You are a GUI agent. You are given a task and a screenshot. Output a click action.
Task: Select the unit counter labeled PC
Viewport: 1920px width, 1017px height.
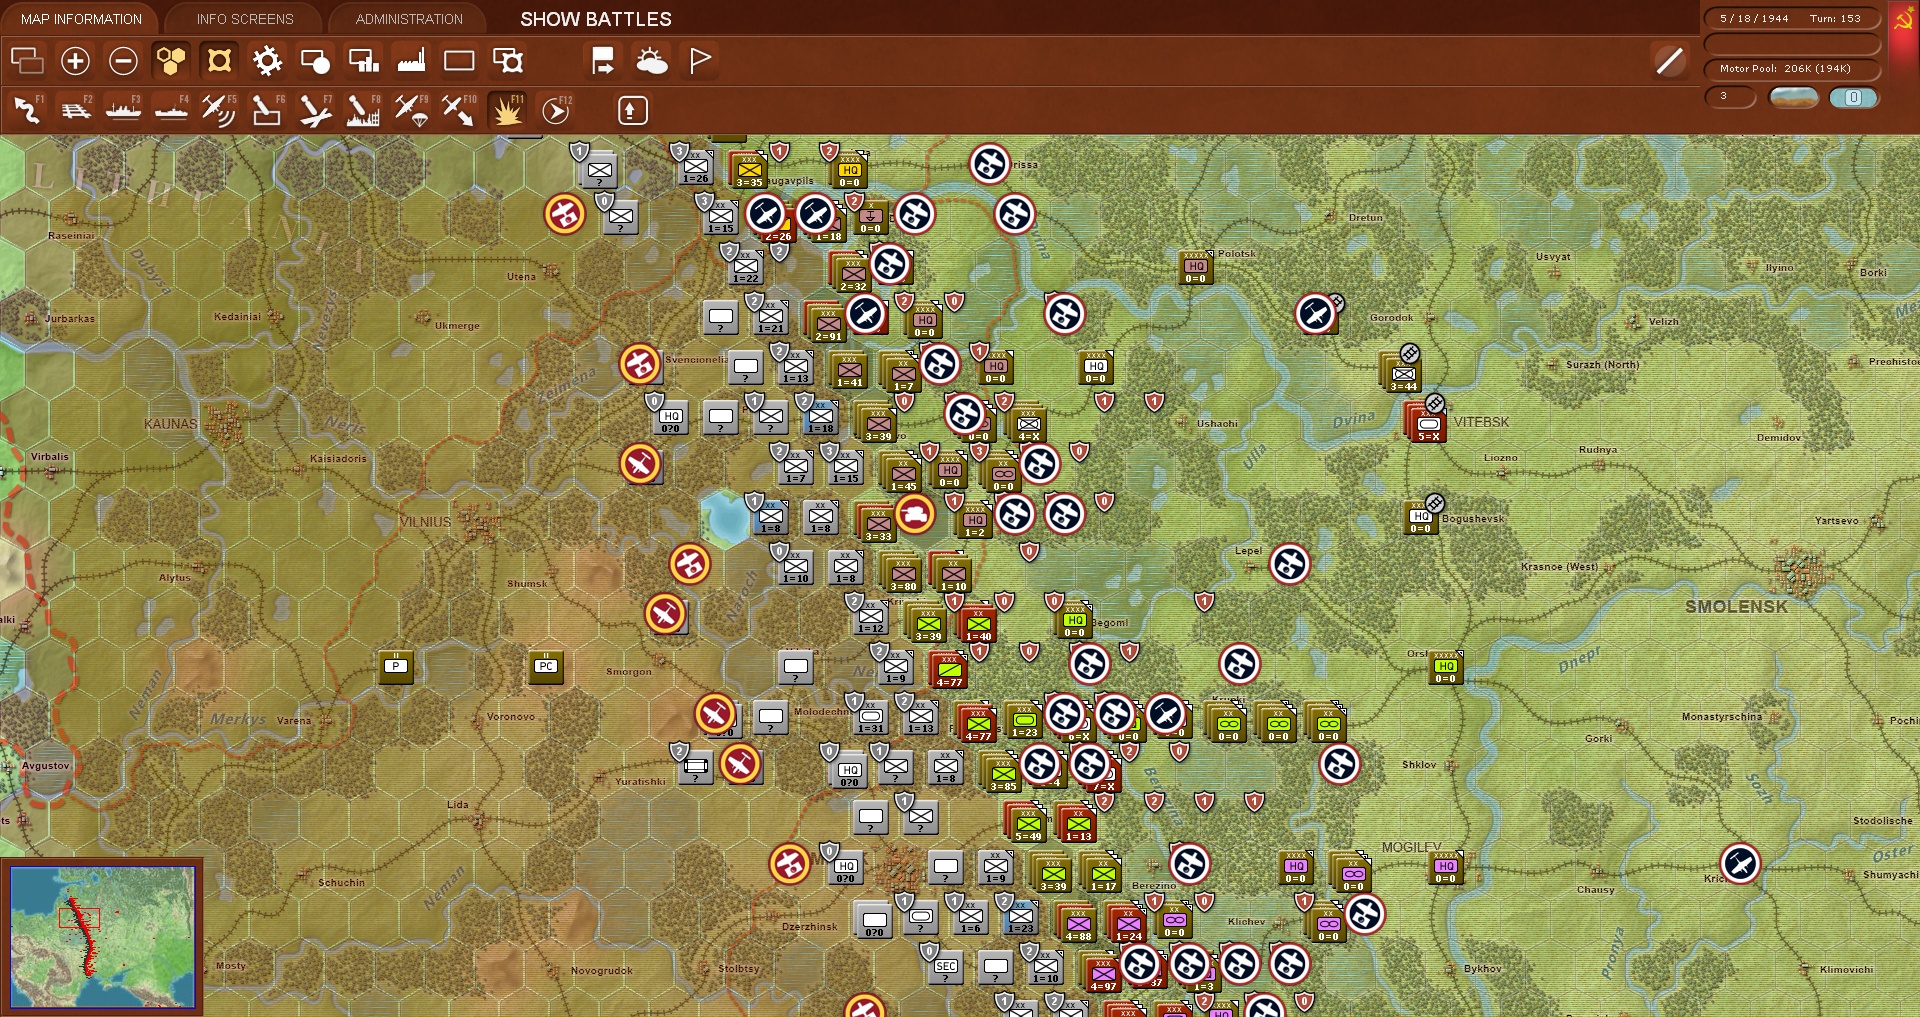point(545,666)
